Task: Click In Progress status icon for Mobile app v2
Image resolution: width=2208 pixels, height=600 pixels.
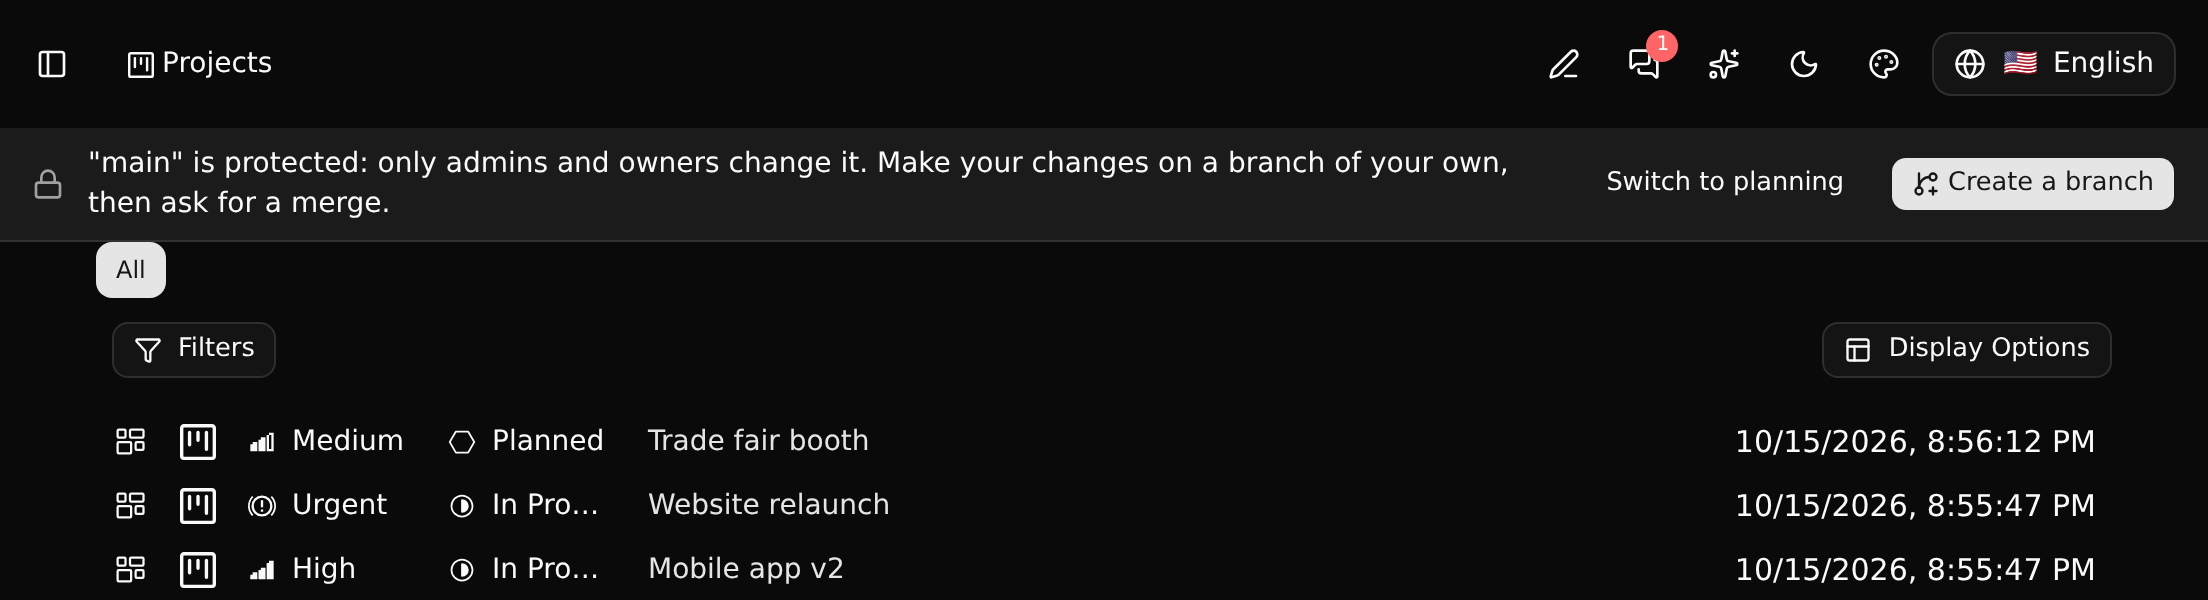Action: click(x=462, y=570)
